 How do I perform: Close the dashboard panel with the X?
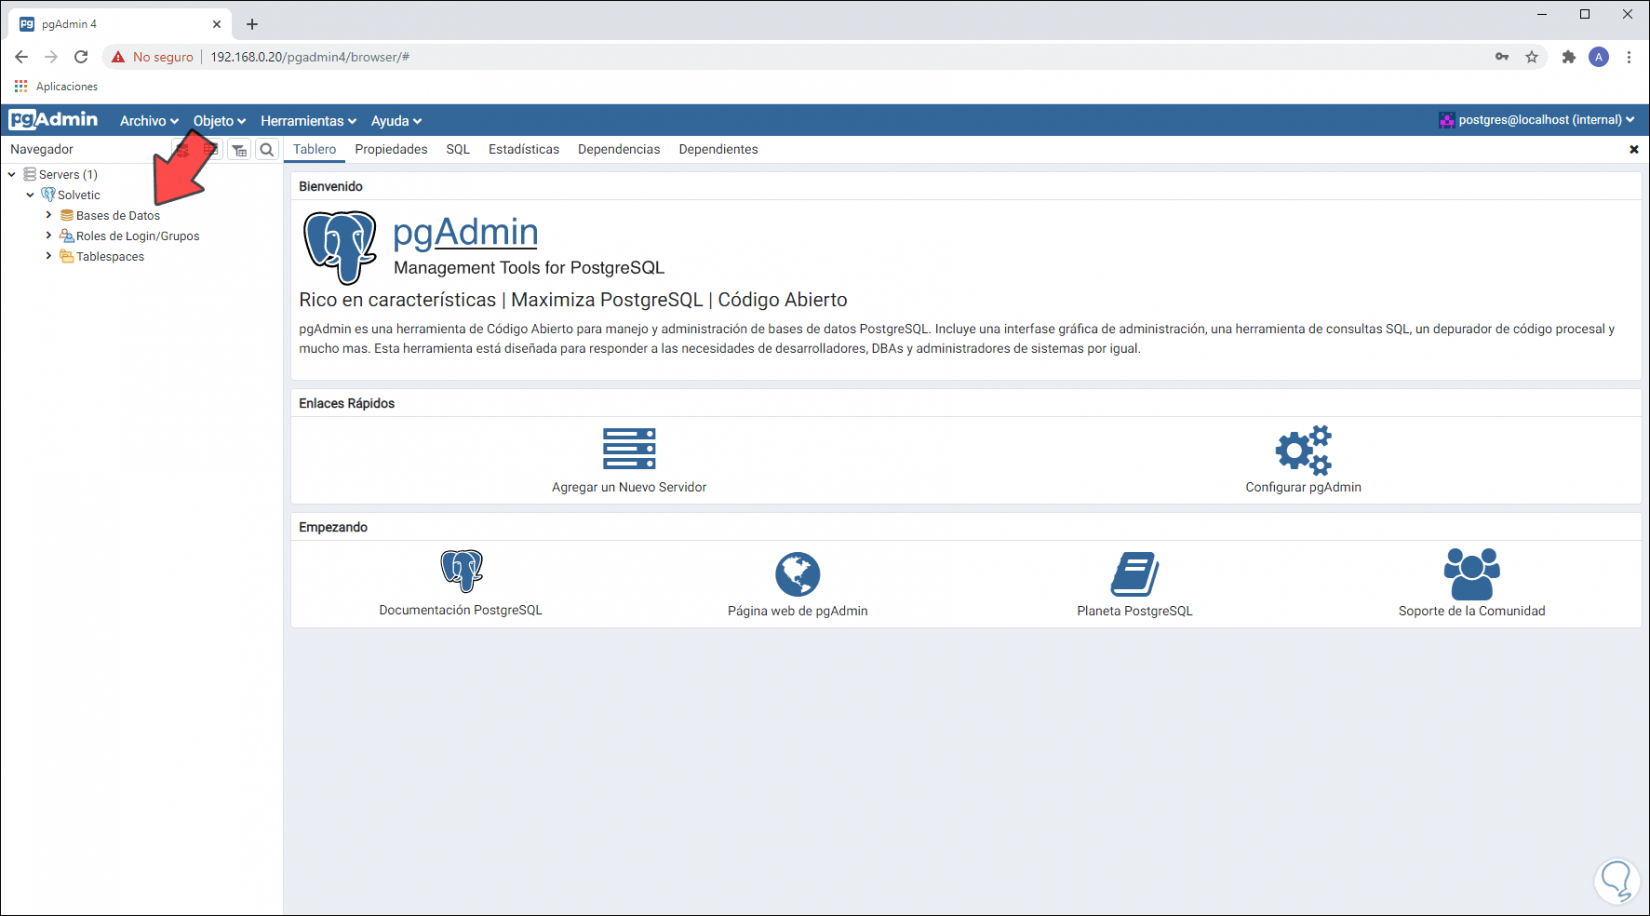tap(1634, 150)
